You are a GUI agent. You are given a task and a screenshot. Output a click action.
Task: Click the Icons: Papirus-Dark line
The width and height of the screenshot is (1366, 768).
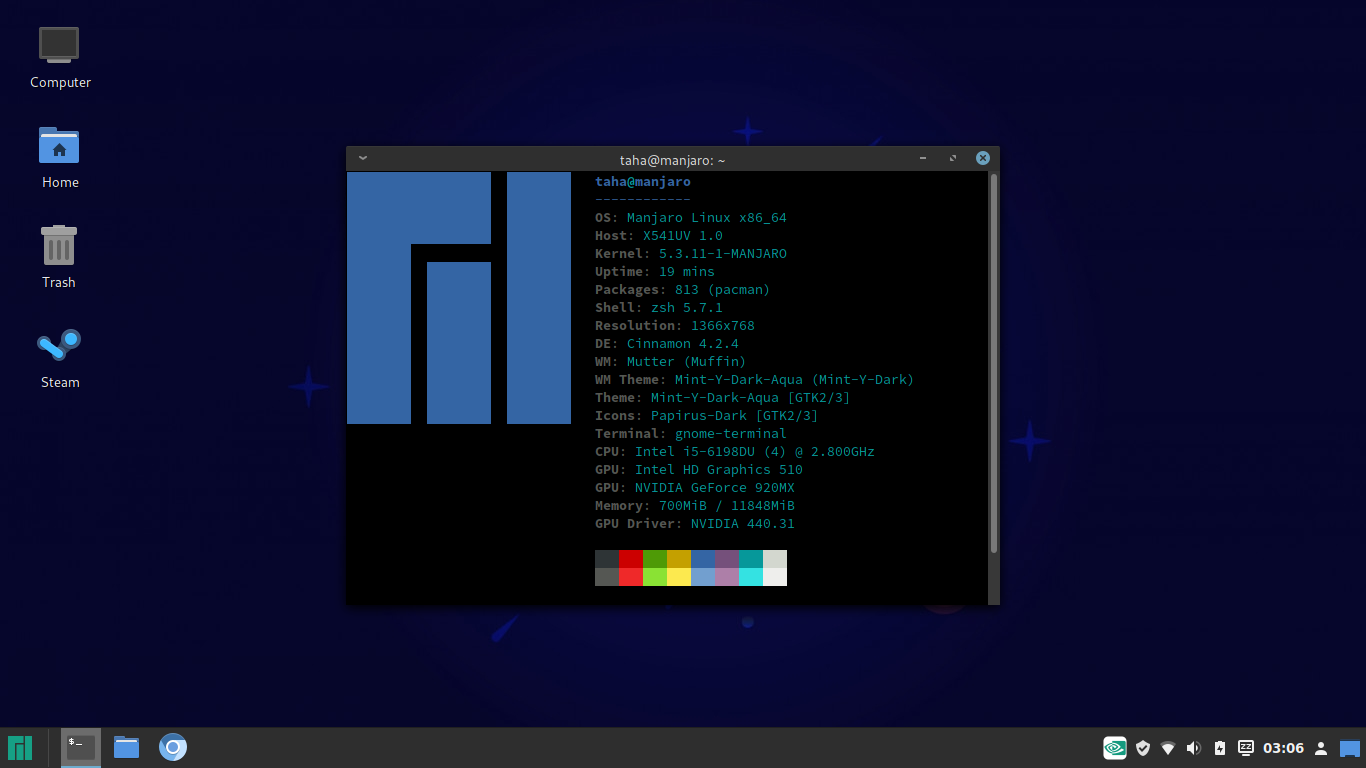pos(707,415)
